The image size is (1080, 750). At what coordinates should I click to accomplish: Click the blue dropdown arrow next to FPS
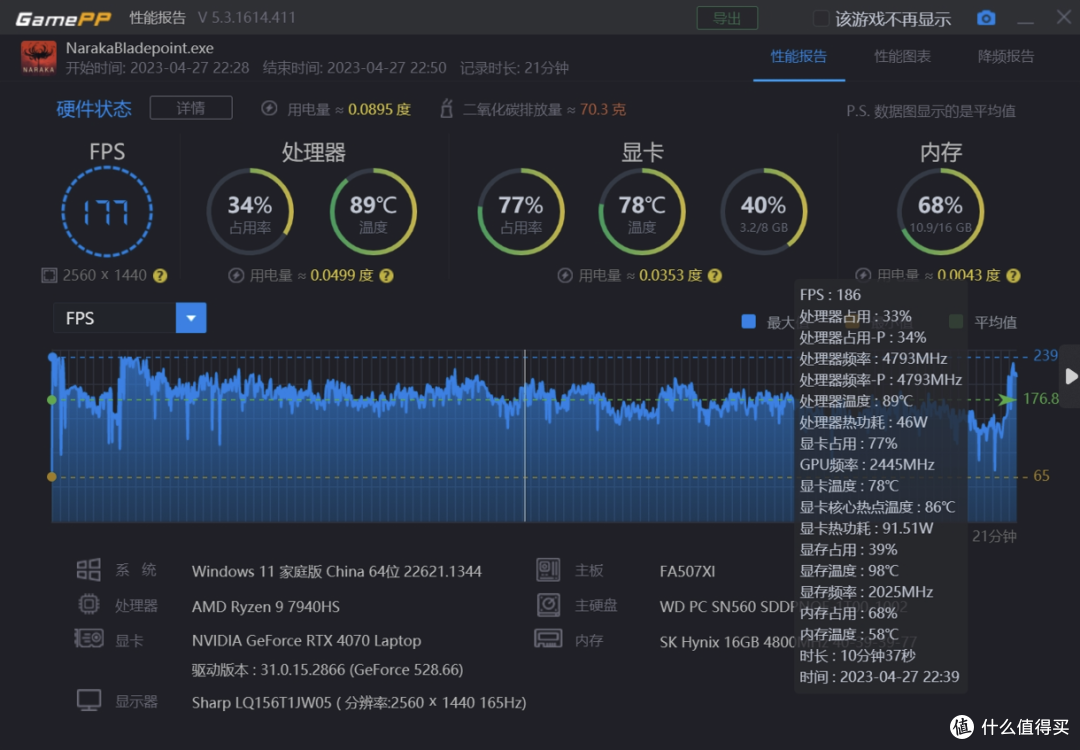[191, 318]
